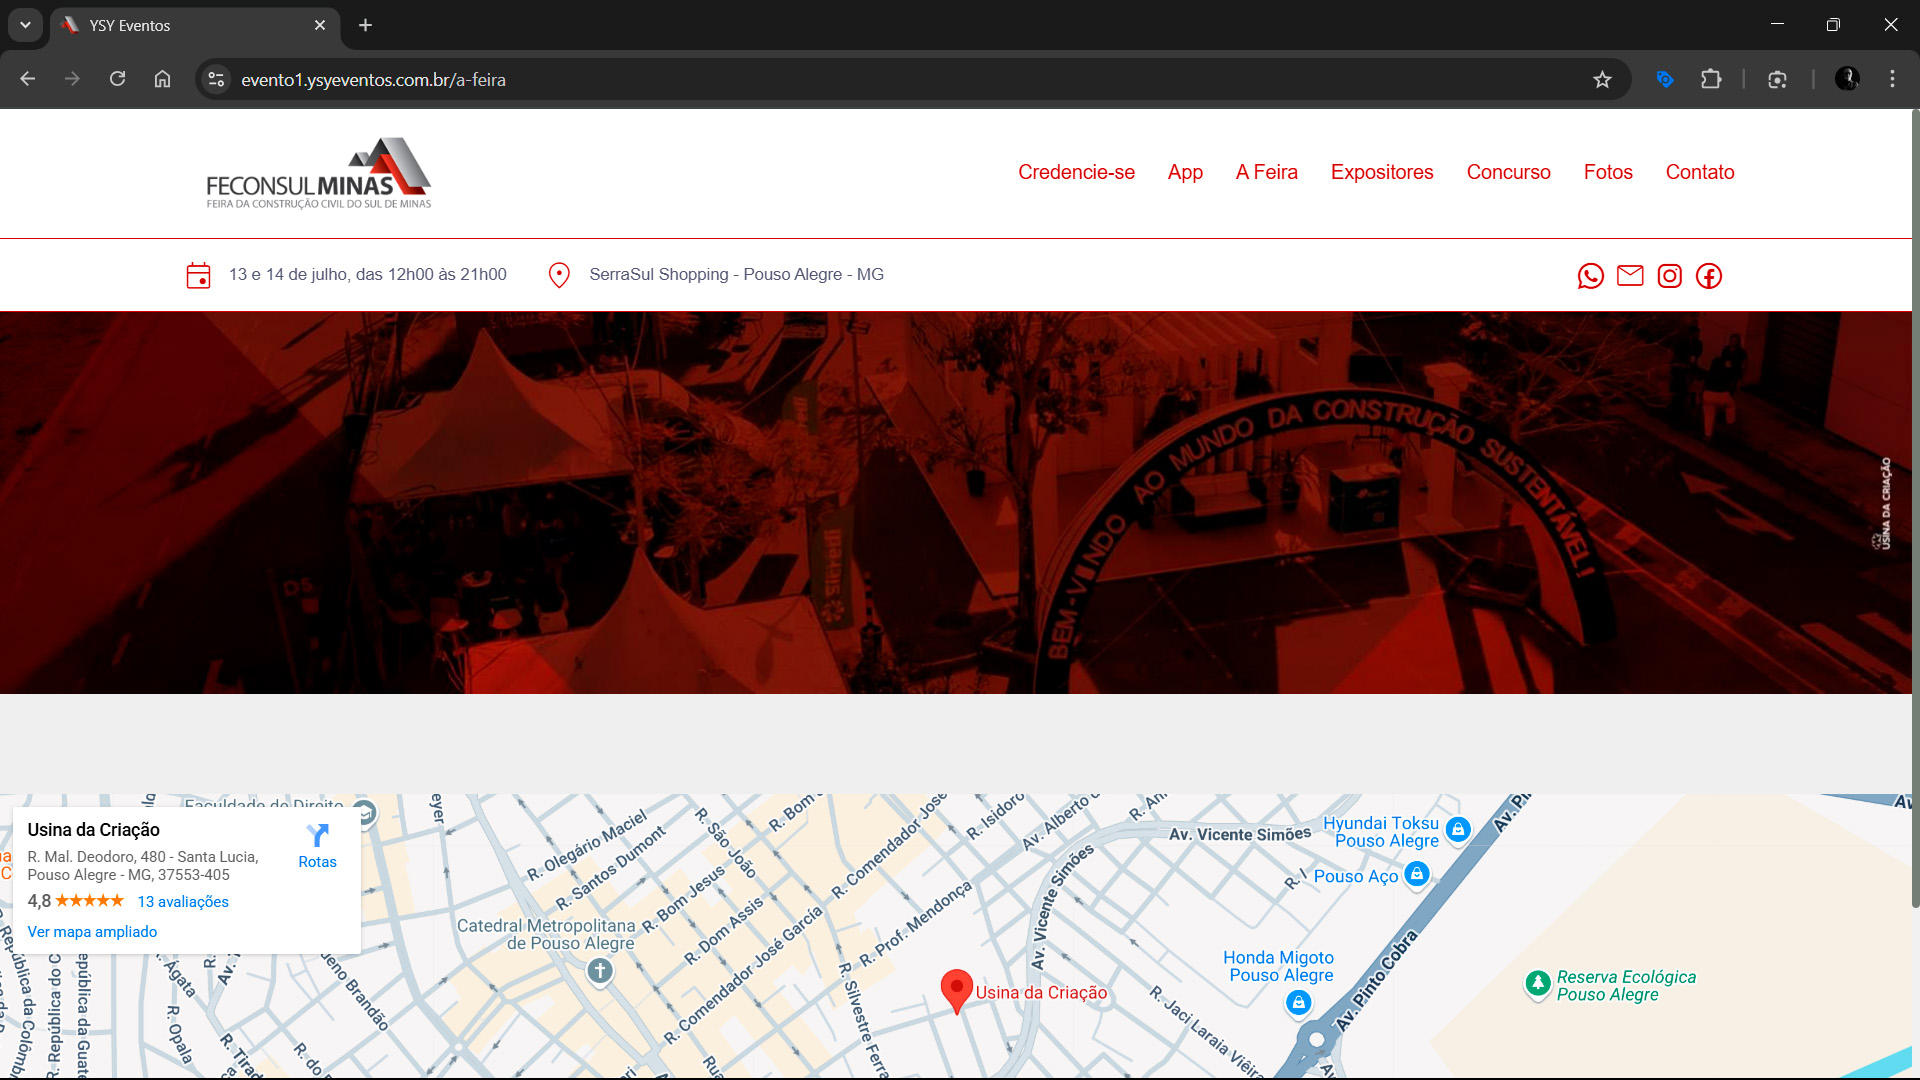1920x1080 pixels.
Task: Open the Credencie-se link
Action: tap(1076, 172)
